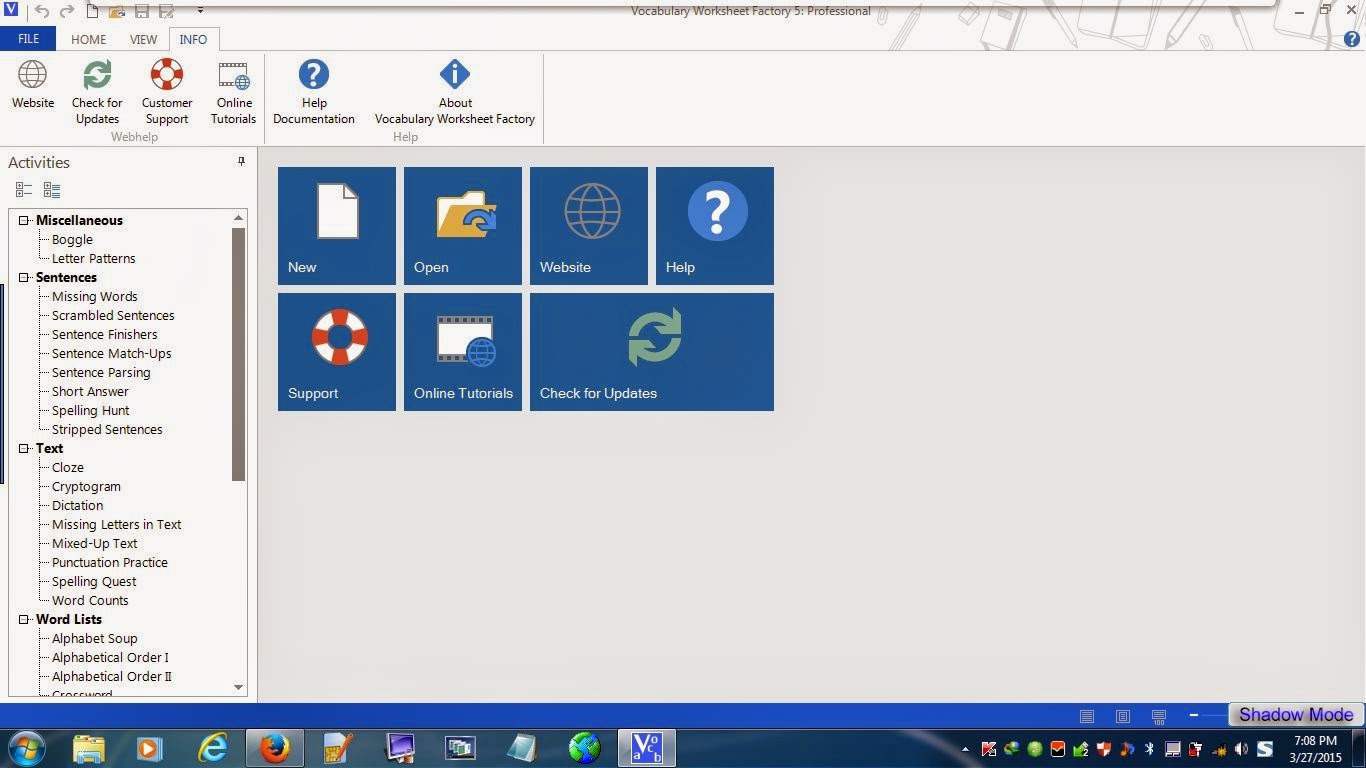Screen dimensions: 1366x768
Task: Click the zoom out minus button in status bar
Action: point(1194,715)
